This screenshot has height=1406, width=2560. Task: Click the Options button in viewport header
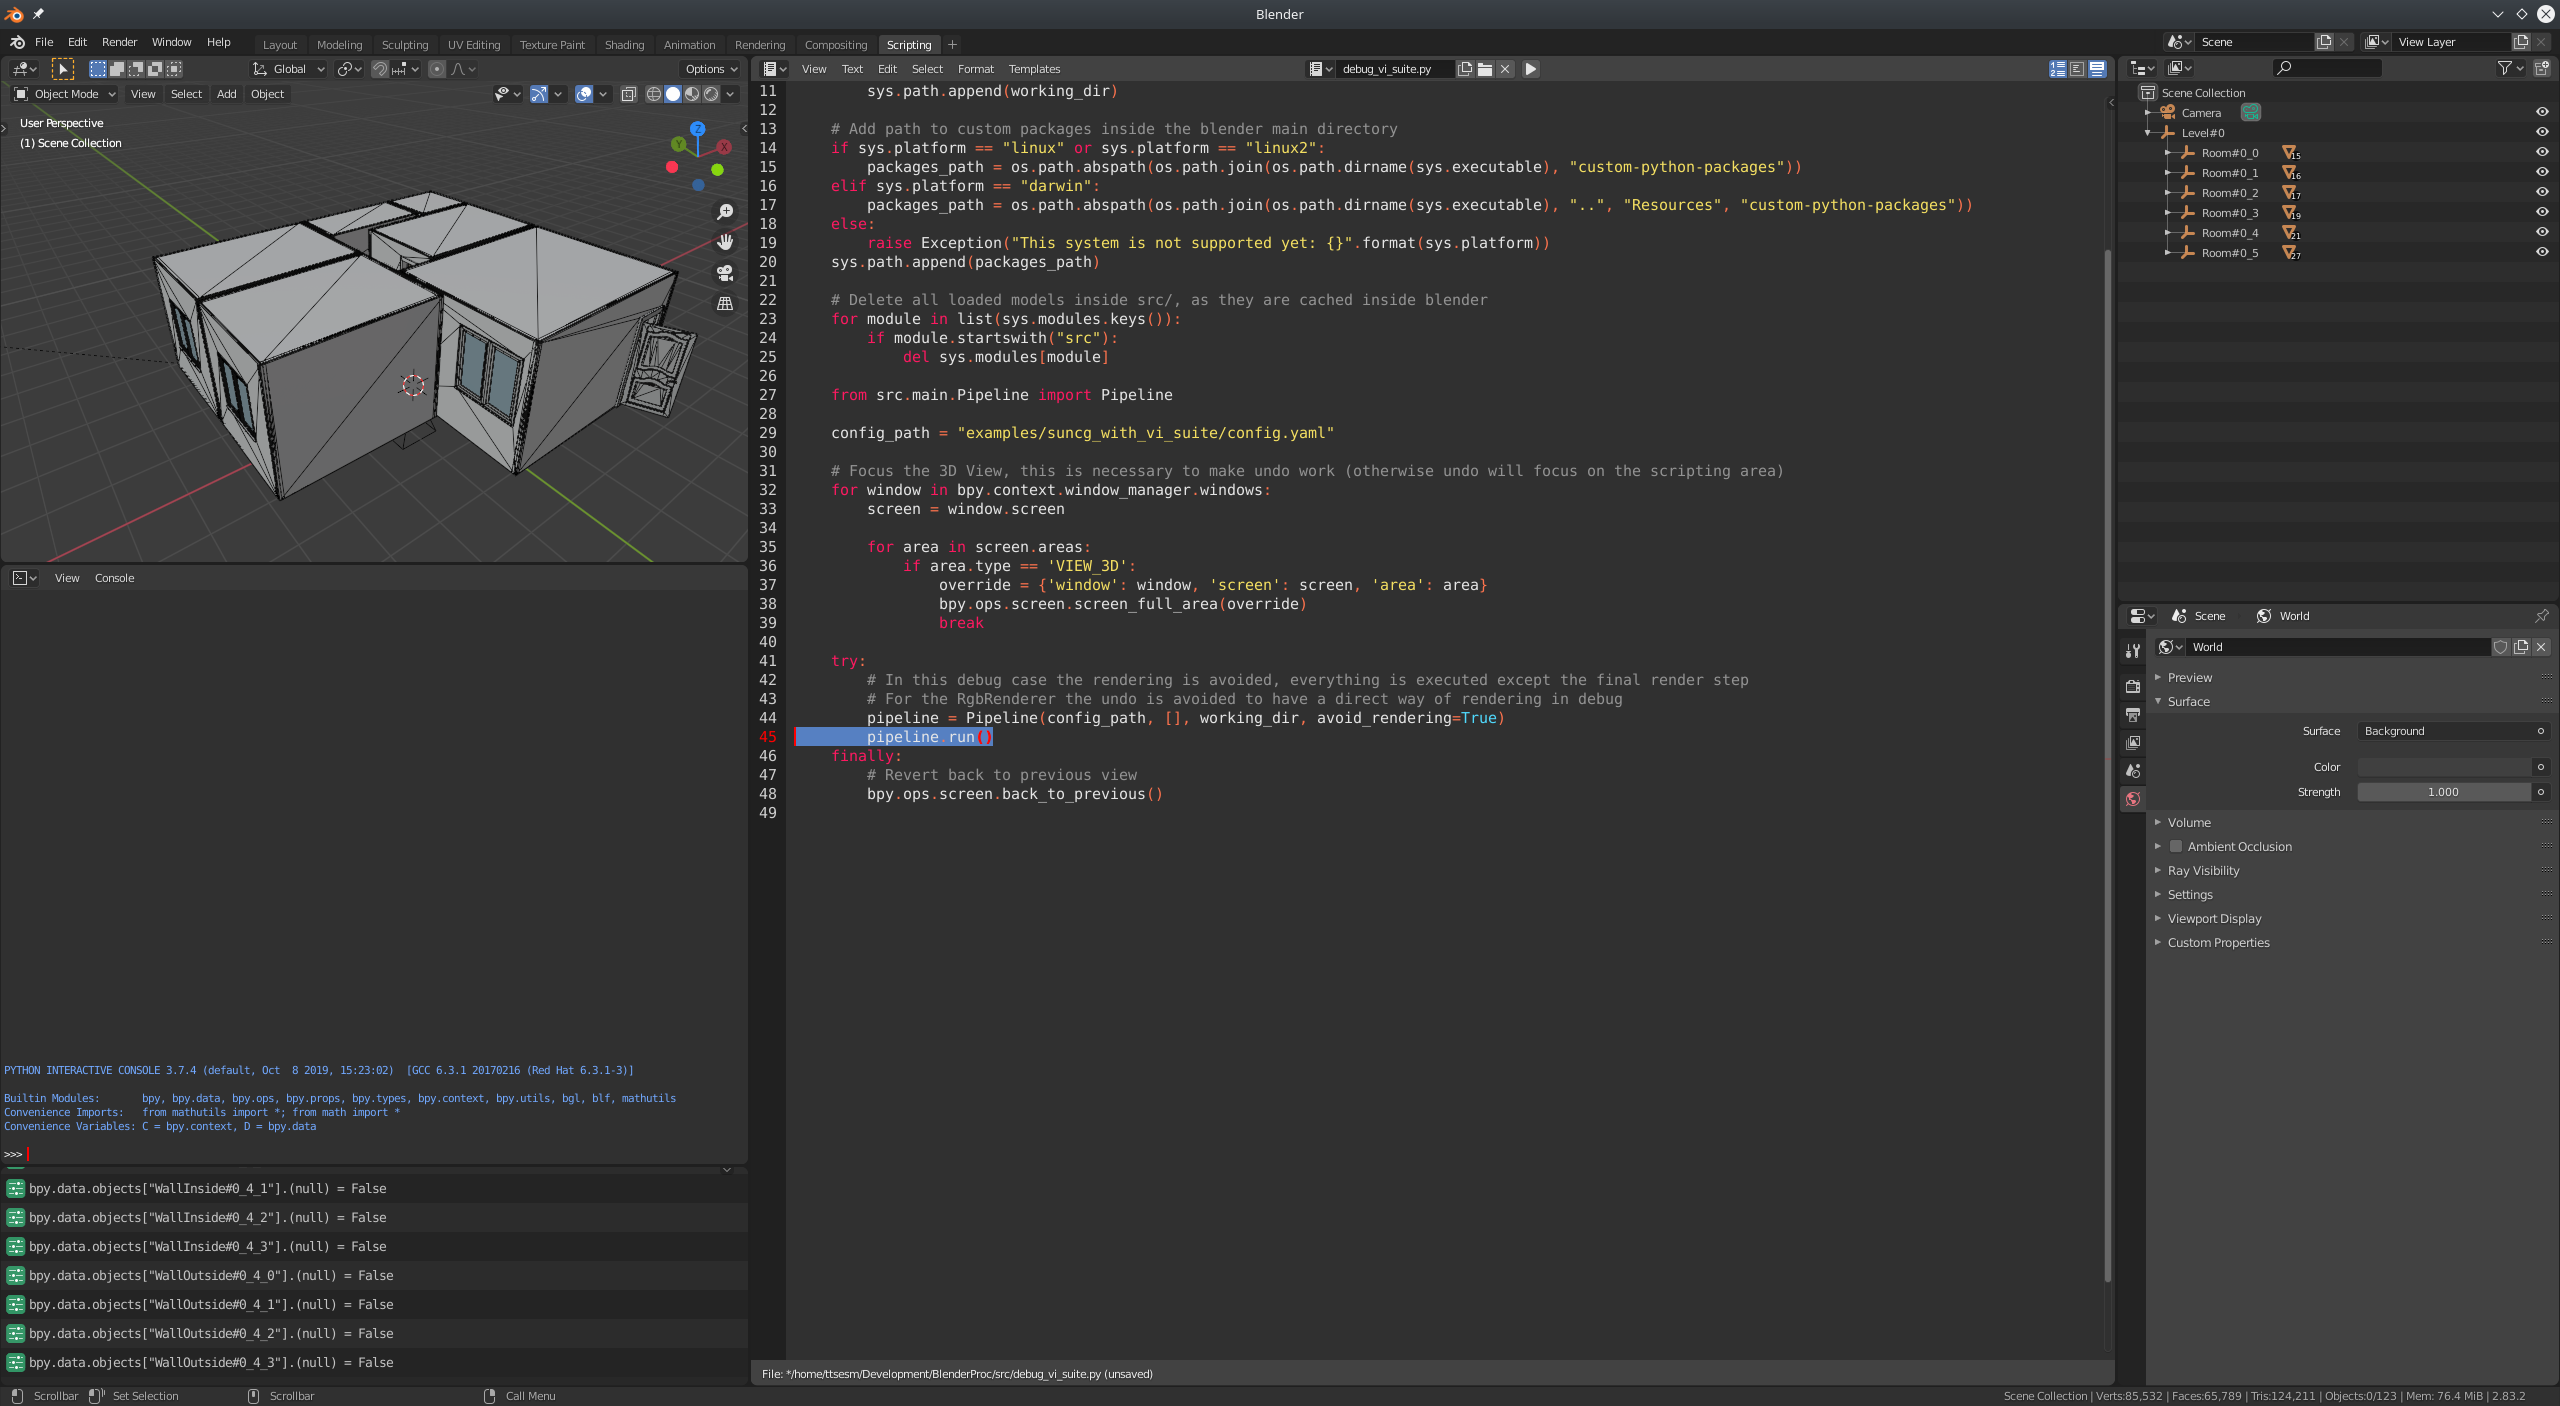(x=710, y=69)
